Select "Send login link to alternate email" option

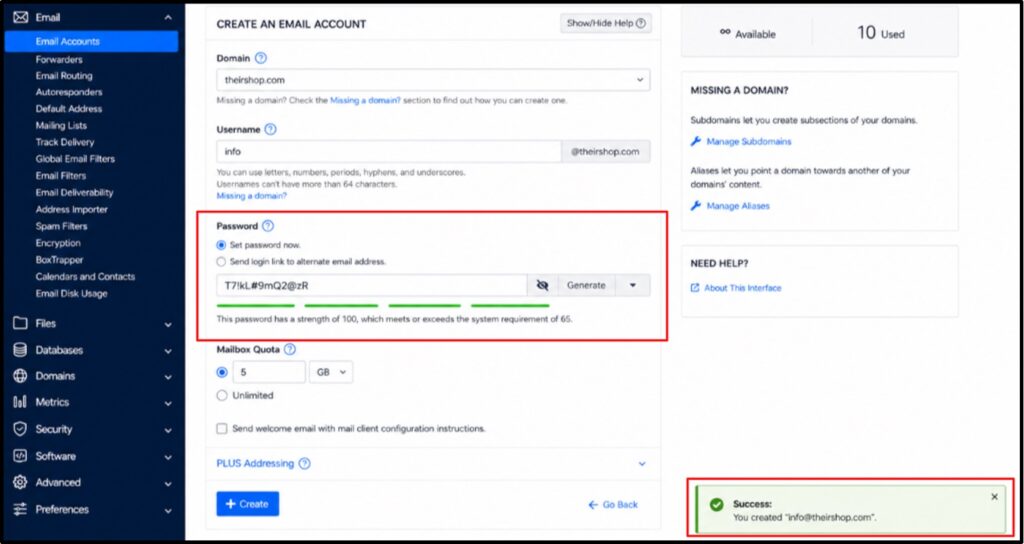pyautogui.click(x=221, y=261)
